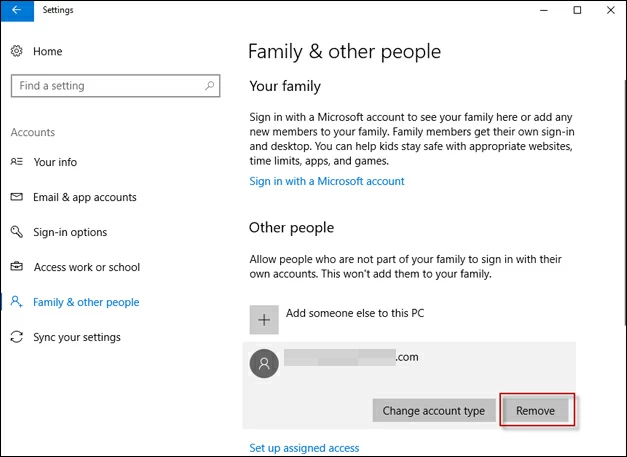Open Set up assigned access link
Viewport: 627px width, 457px height.
pyautogui.click(x=304, y=448)
